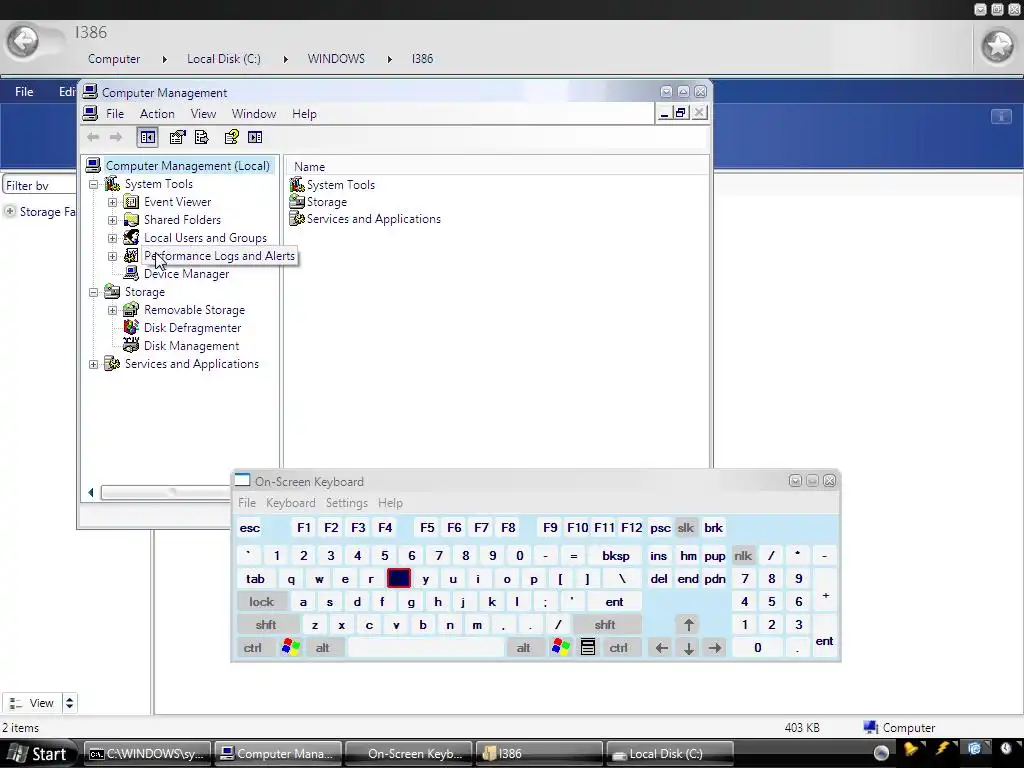Toggle the right shft key
1024x768 pixels.
pos(605,625)
